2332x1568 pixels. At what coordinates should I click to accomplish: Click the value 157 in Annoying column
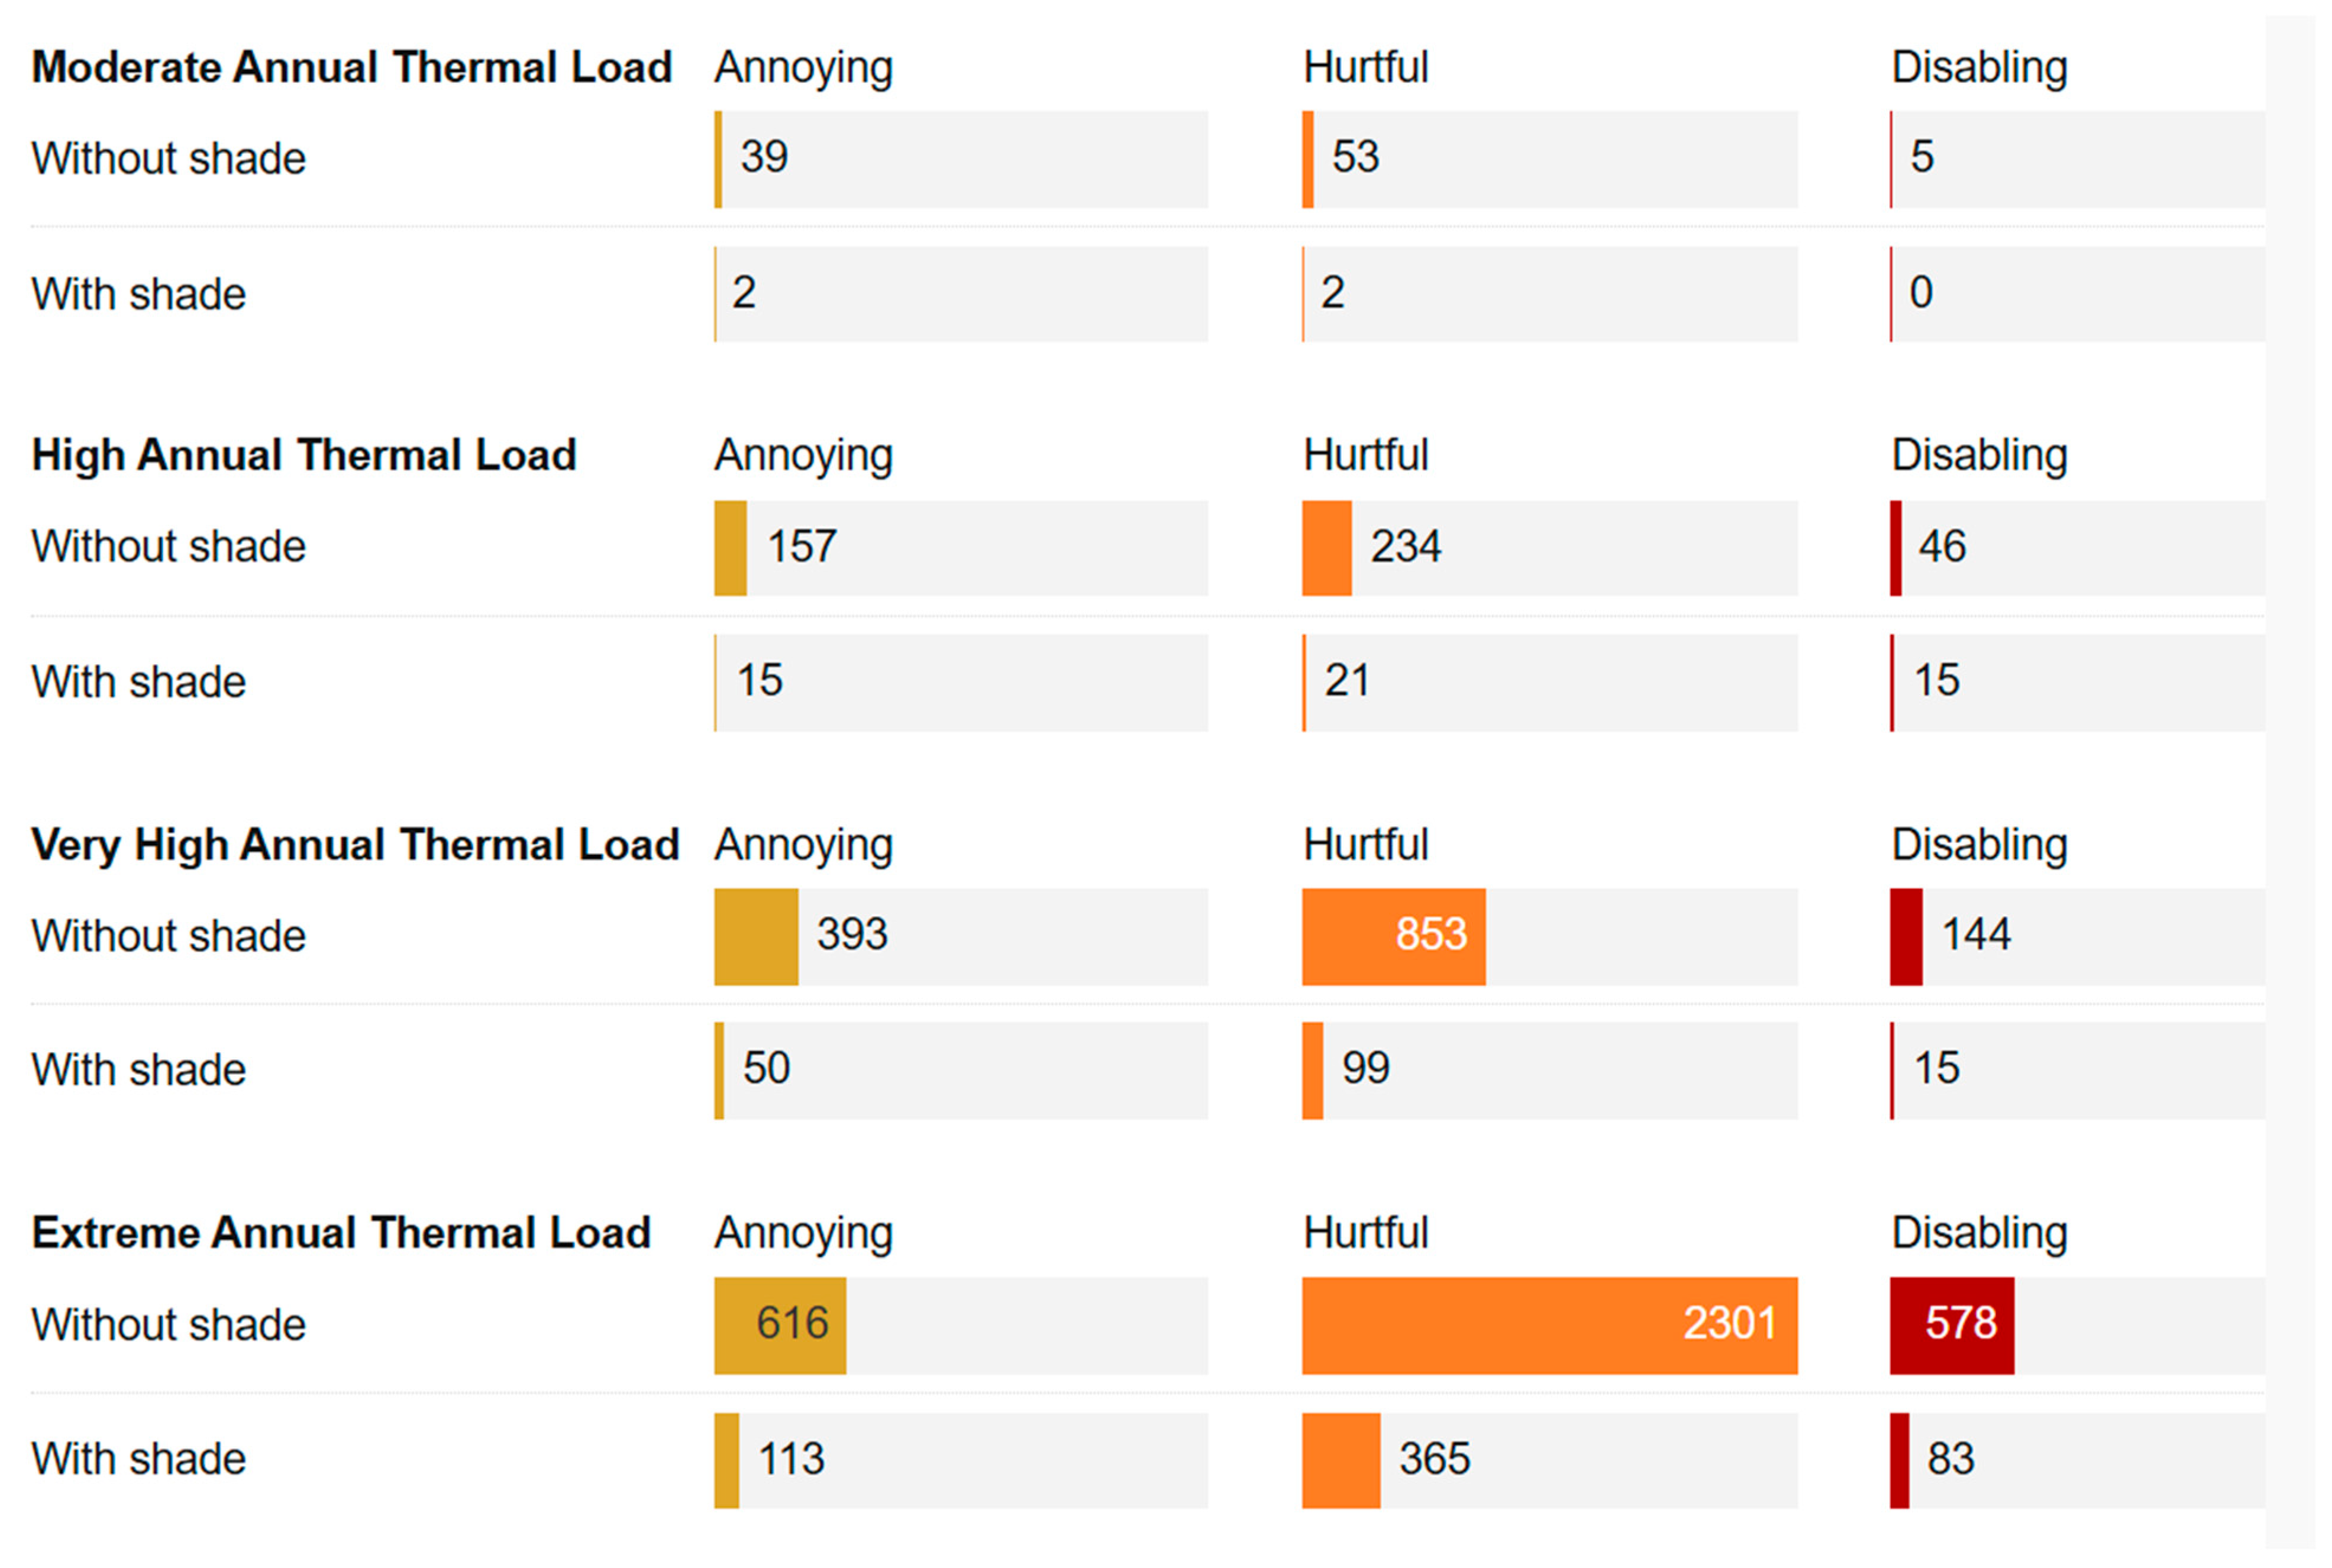tap(801, 547)
